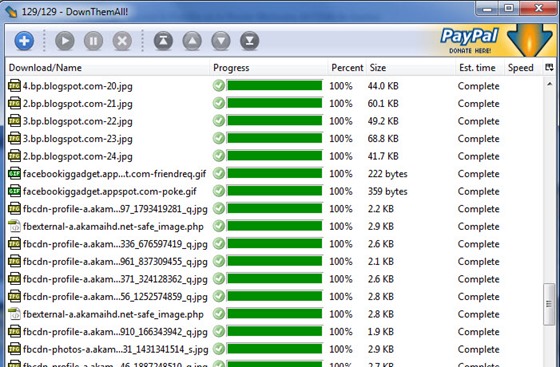The width and height of the screenshot is (560, 367).
Task: Click JPG icon of 2.bp.blogspot.com-21.jpg
Action: [14, 103]
